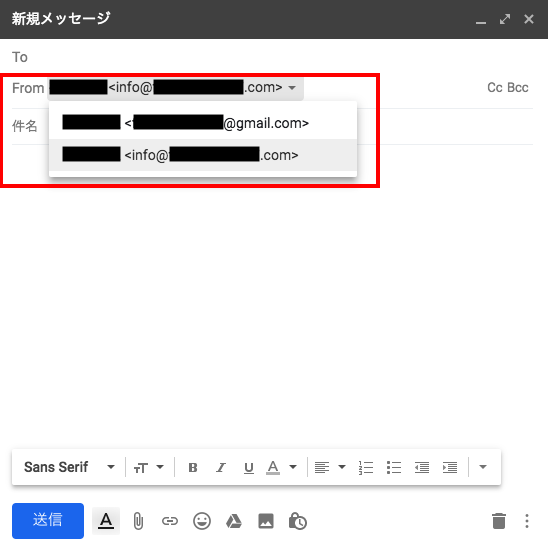Toggle italic formatting
Screen dimensions: 548x550
click(221, 467)
